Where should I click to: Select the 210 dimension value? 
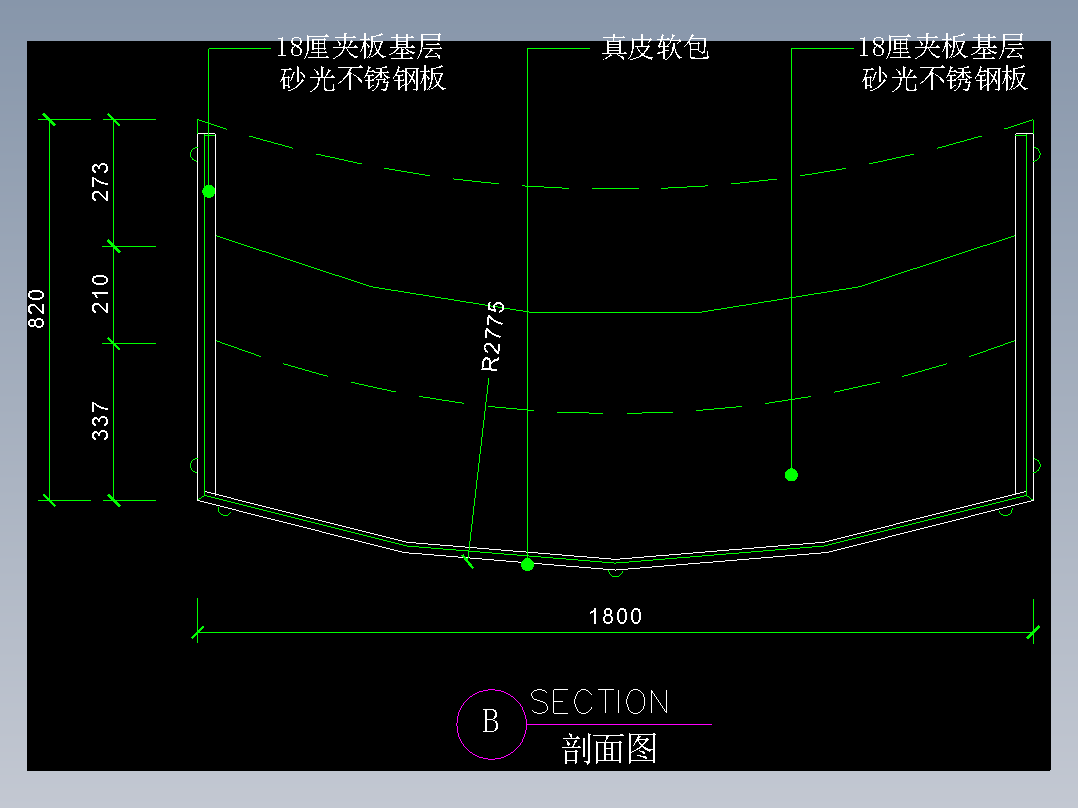(100, 294)
